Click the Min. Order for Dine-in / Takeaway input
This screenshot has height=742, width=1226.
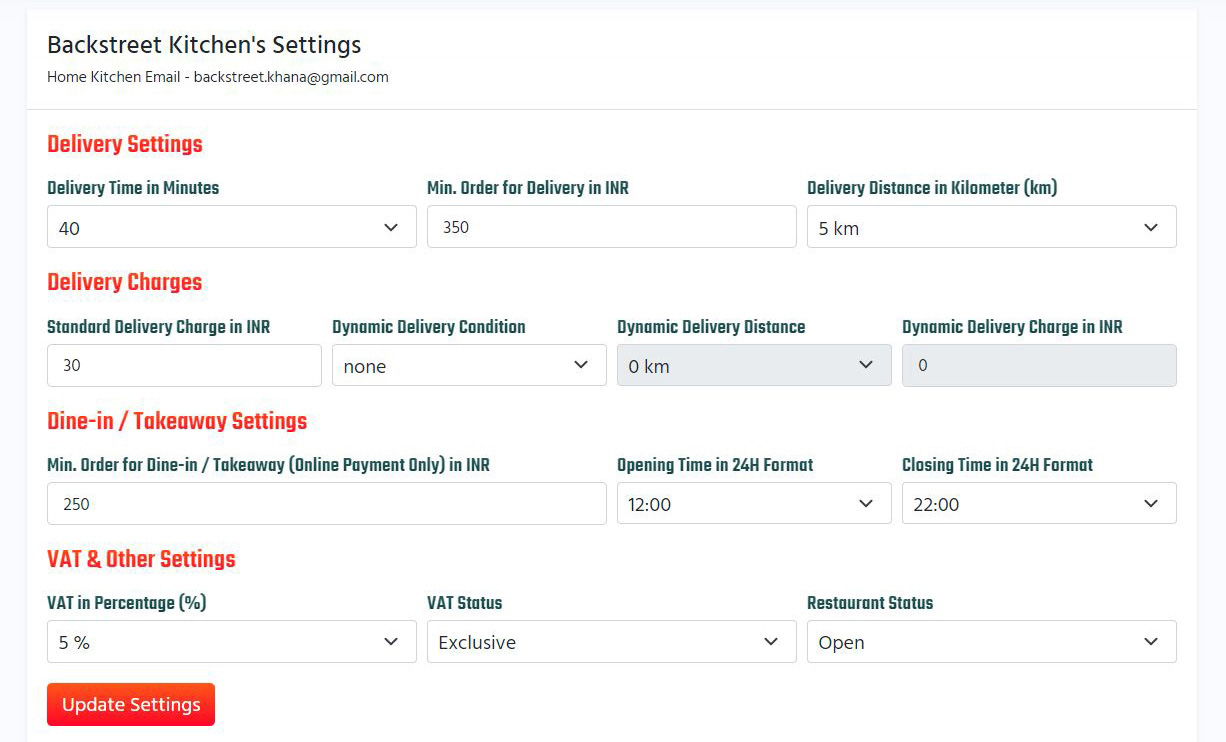tap(326, 504)
